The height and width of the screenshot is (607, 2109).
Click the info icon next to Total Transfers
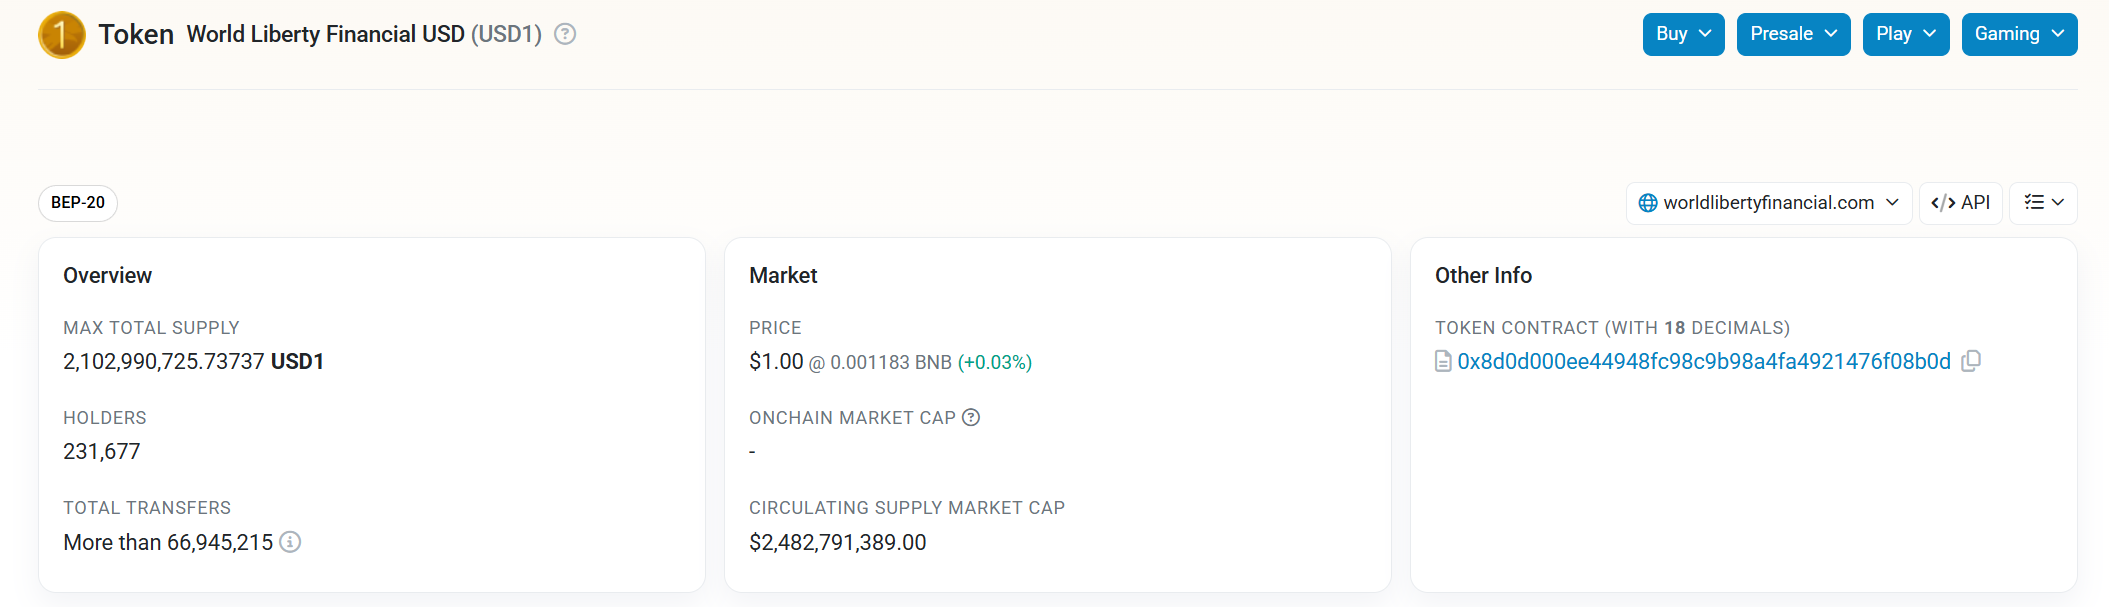[x=290, y=542]
